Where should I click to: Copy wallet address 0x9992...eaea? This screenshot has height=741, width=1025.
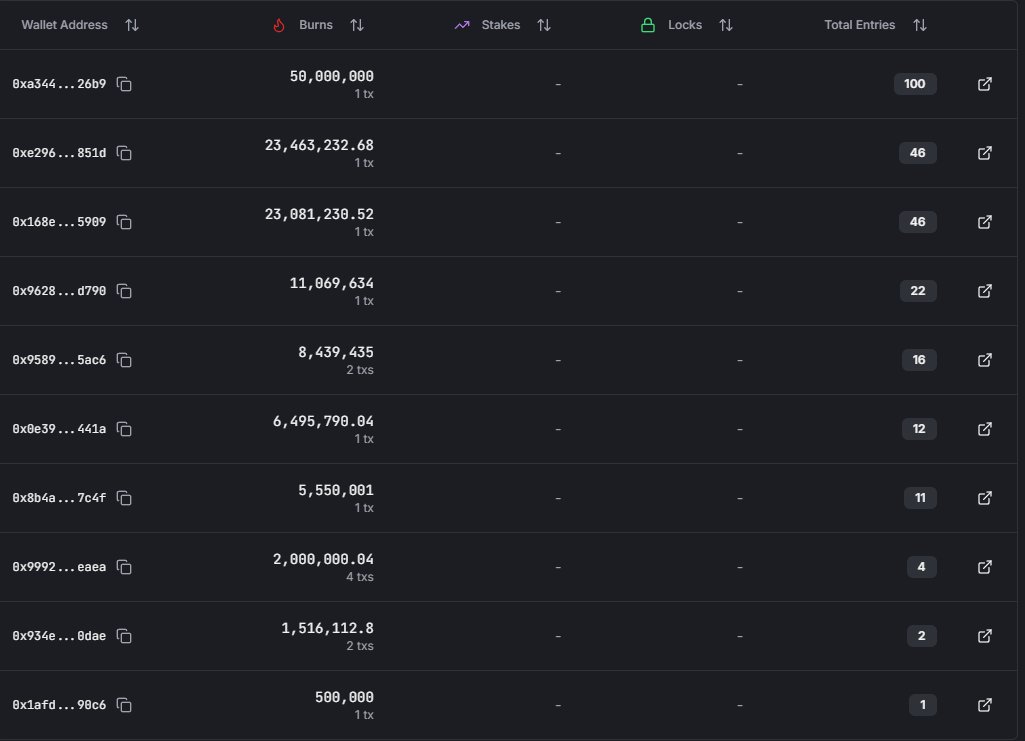coord(124,567)
